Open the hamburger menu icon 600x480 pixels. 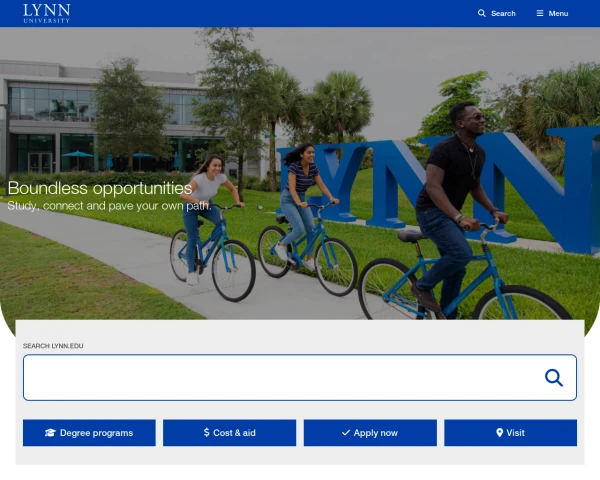540,13
